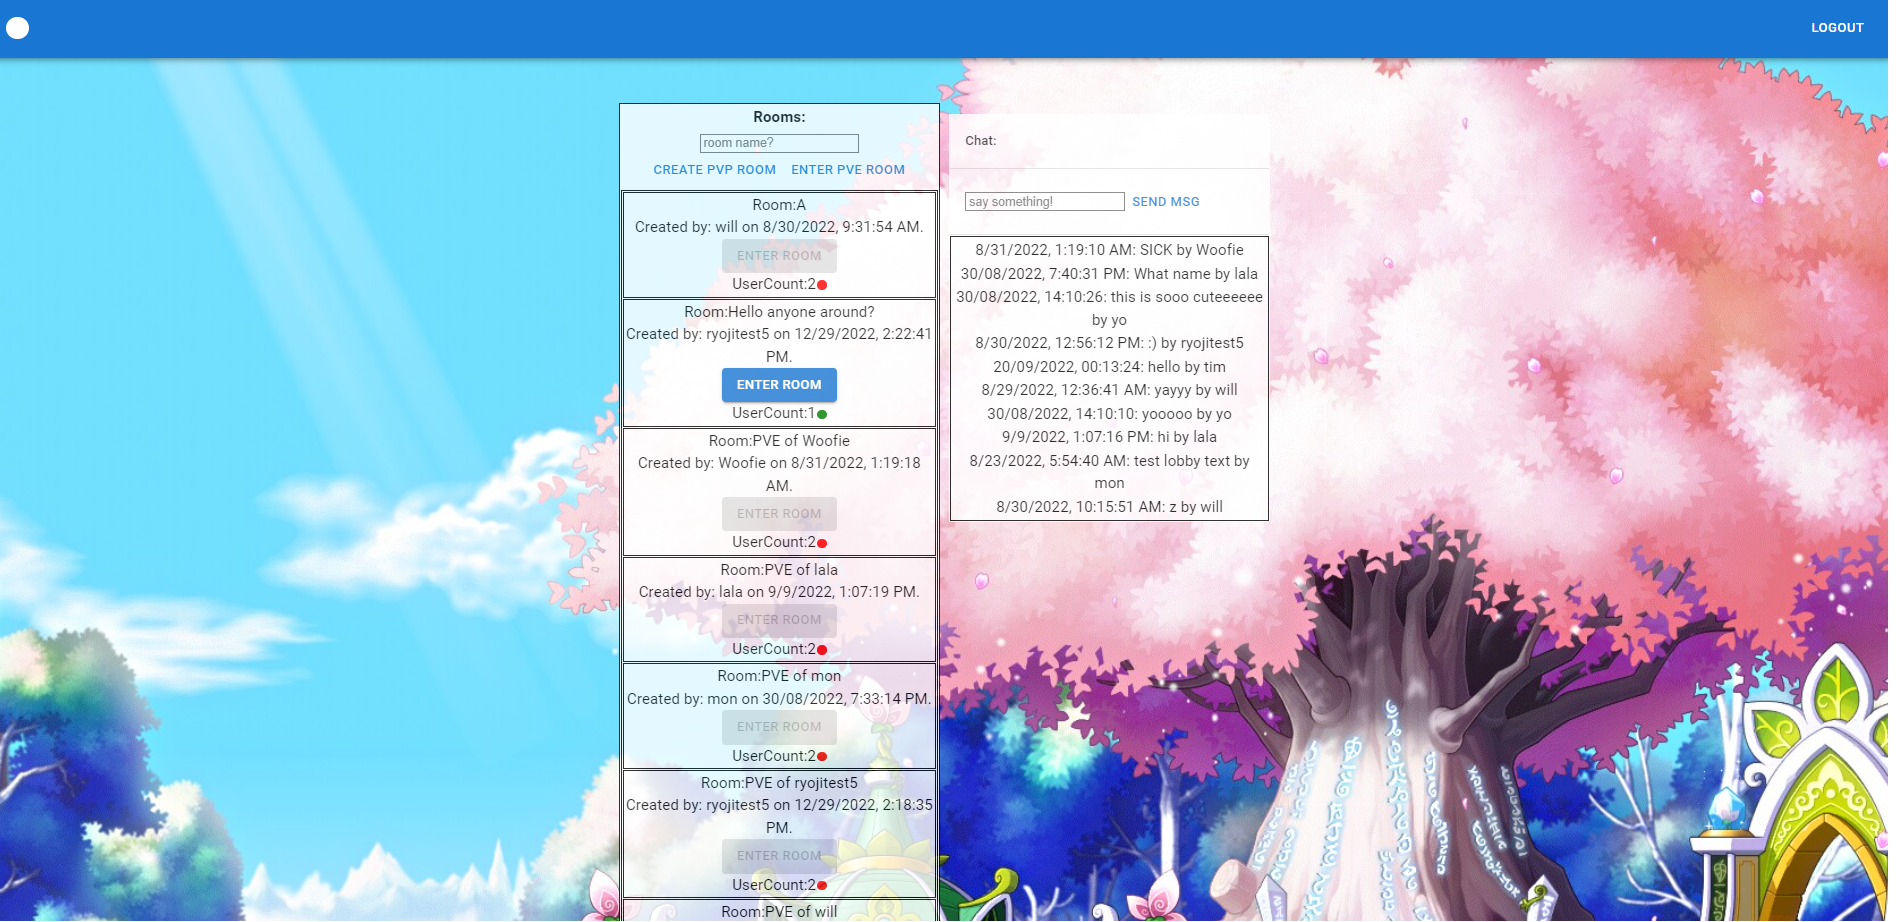Click the white circle logo in header
Image resolution: width=1900 pixels, height=922 pixels.
[x=18, y=28]
